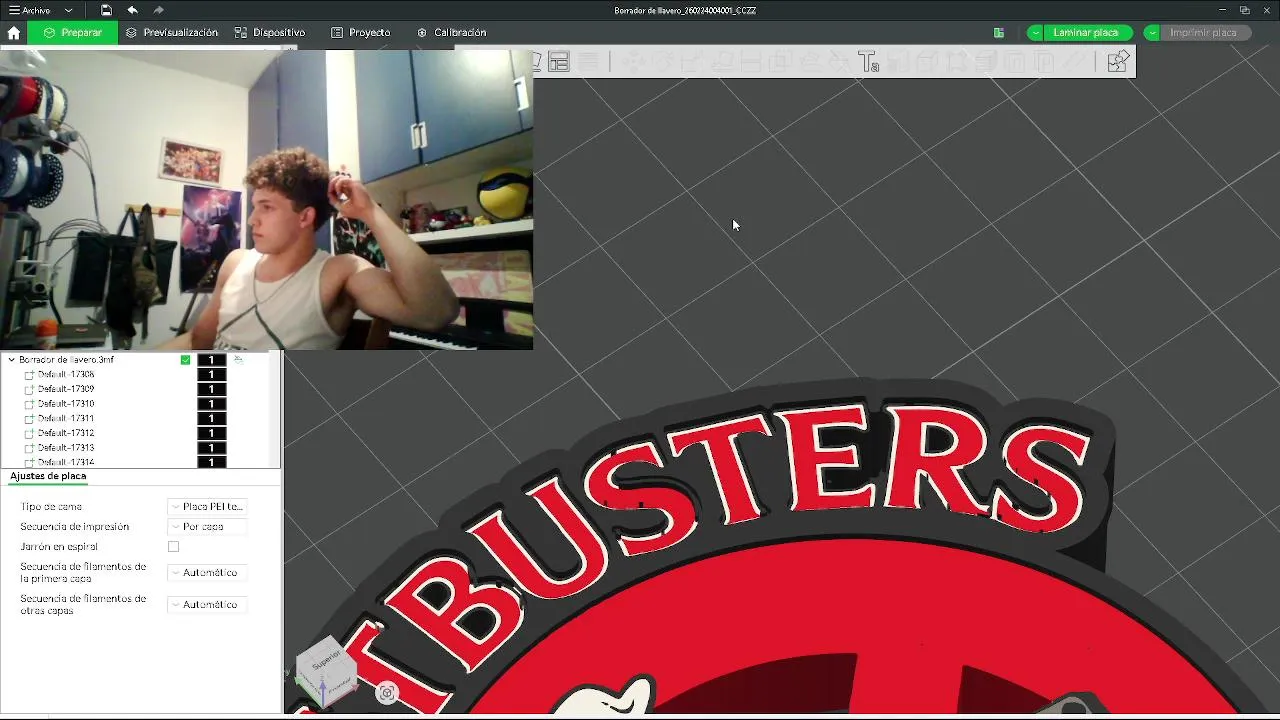Click the part icon beside Default-17310
1280x720 pixels.
[x=29, y=404]
